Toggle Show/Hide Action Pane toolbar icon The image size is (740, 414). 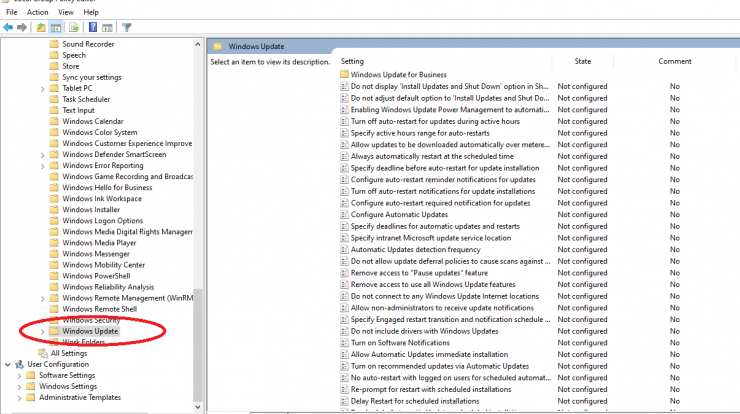pyautogui.click(x=107, y=27)
